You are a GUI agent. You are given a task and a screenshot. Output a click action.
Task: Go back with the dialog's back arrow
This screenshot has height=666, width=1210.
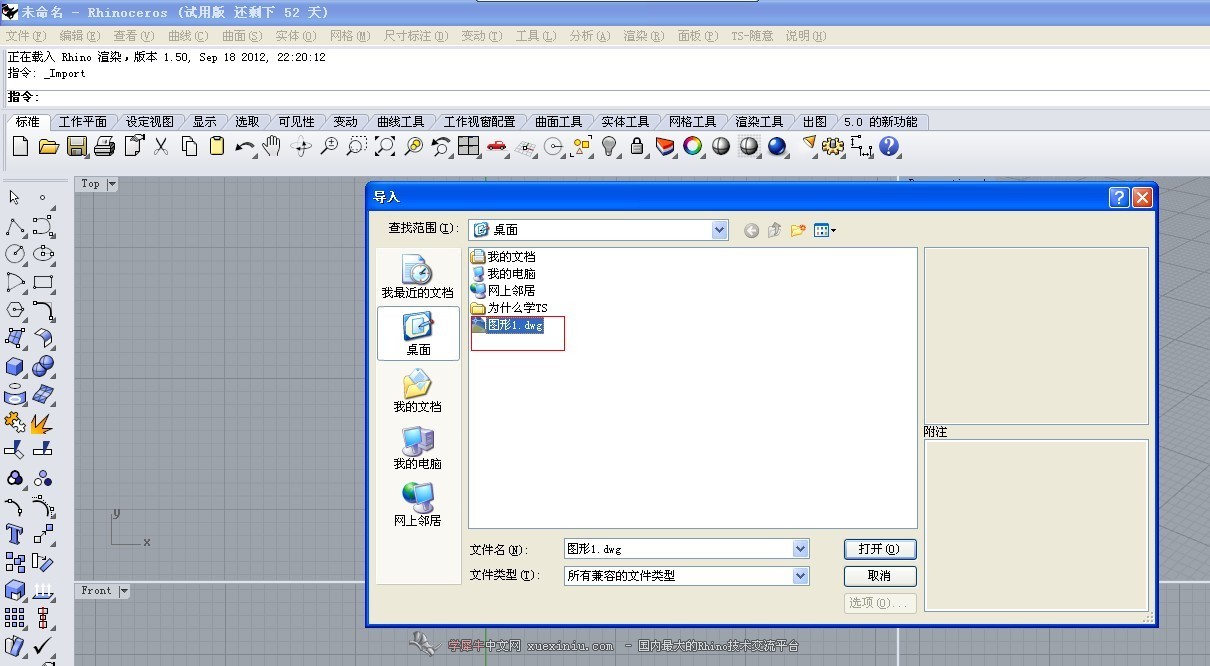(751, 231)
